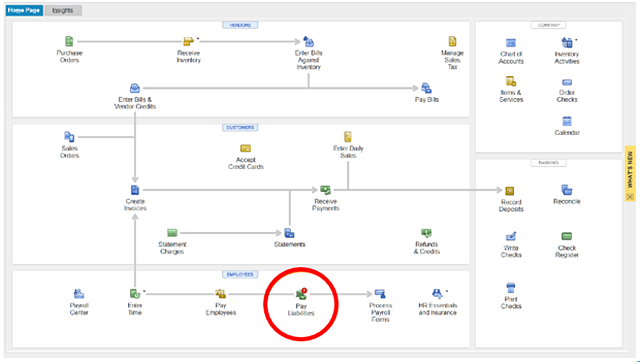Click Inventory Activities icon
Viewport: 640px width, 362px height.
click(x=567, y=42)
